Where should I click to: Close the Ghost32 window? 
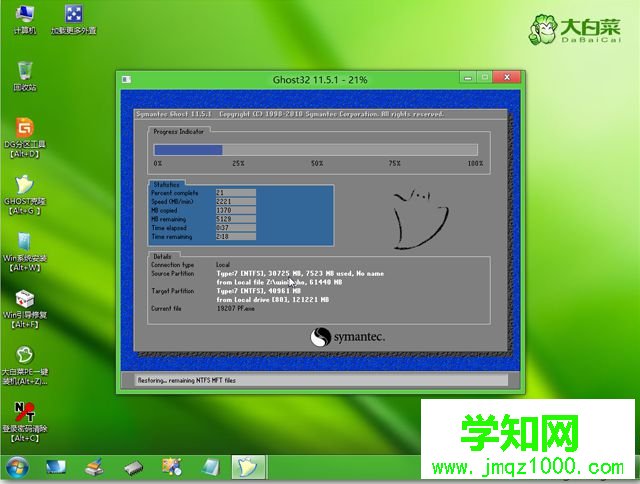point(507,77)
